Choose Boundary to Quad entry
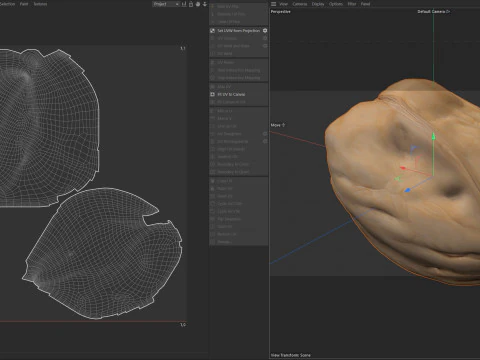 click(239, 172)
